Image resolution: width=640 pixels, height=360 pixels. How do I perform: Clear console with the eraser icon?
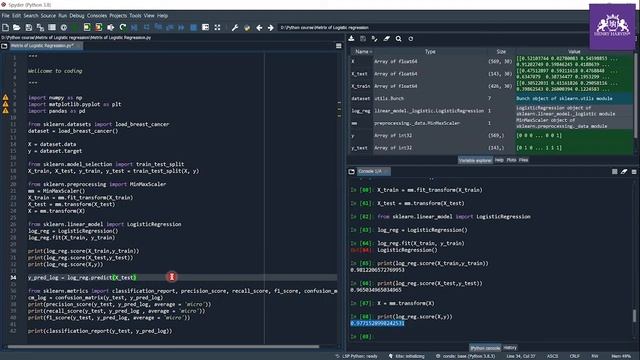click(624, 172)
